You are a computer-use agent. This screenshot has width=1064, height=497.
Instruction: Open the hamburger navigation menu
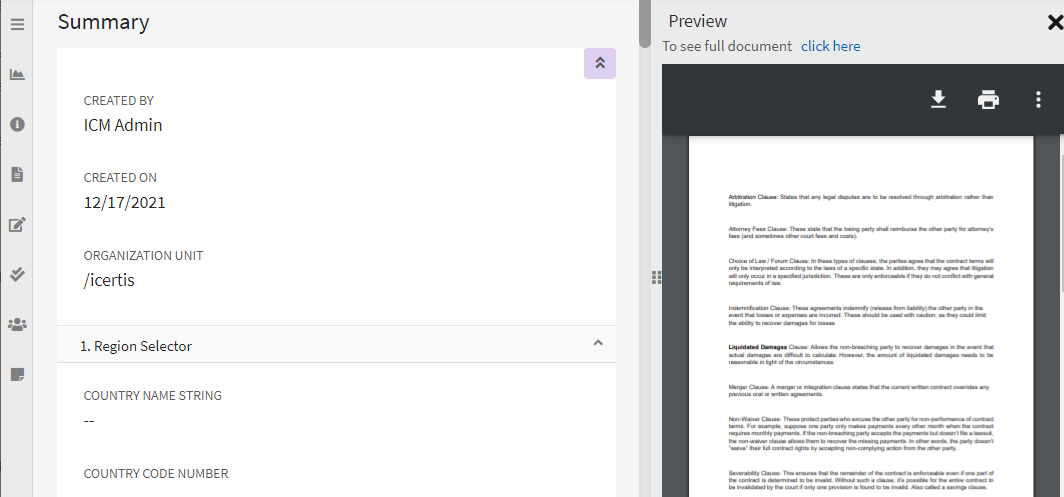tap(17, 24)
